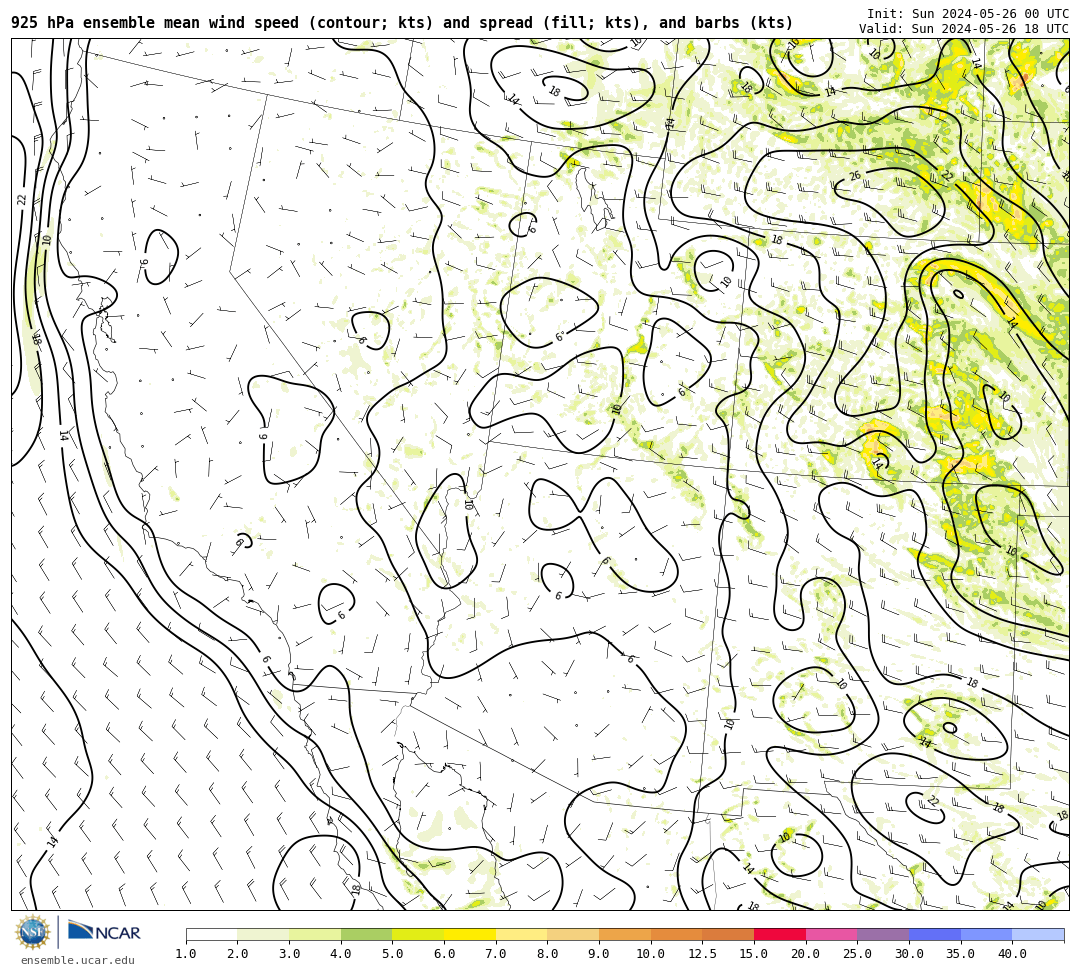
Task: Pick the white 1.0–2.0 colorbar swatch
Action: pos(211,934)
